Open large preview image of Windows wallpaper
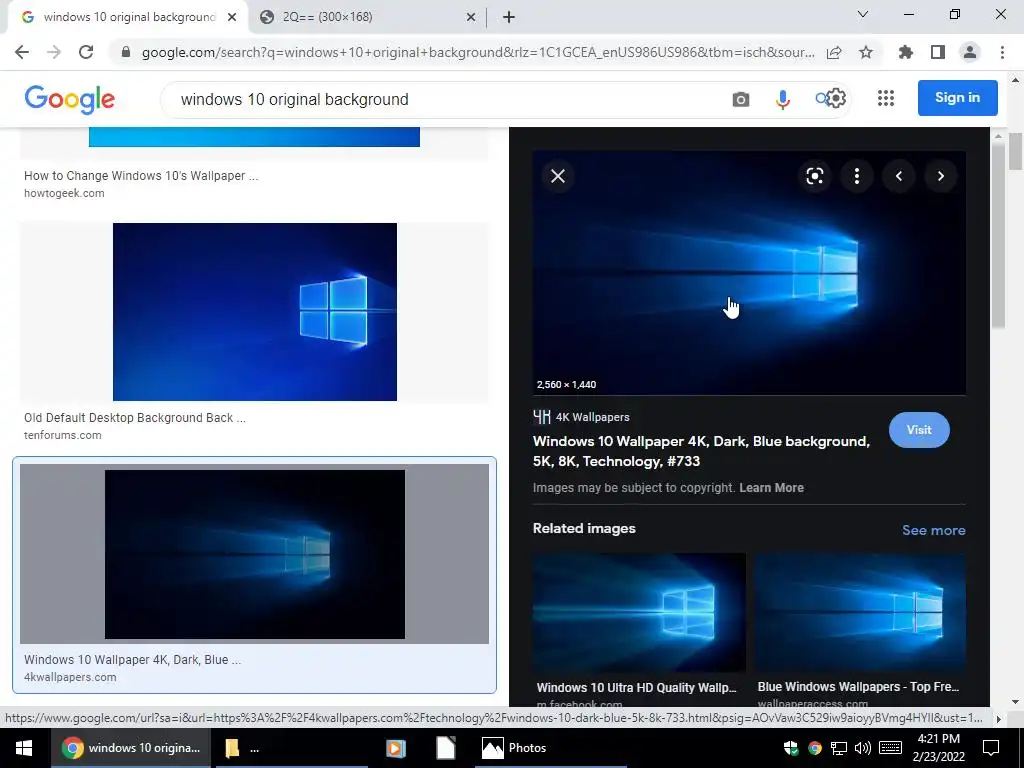The width and height of the screenshot is (1024, 768). click(749, 273)
